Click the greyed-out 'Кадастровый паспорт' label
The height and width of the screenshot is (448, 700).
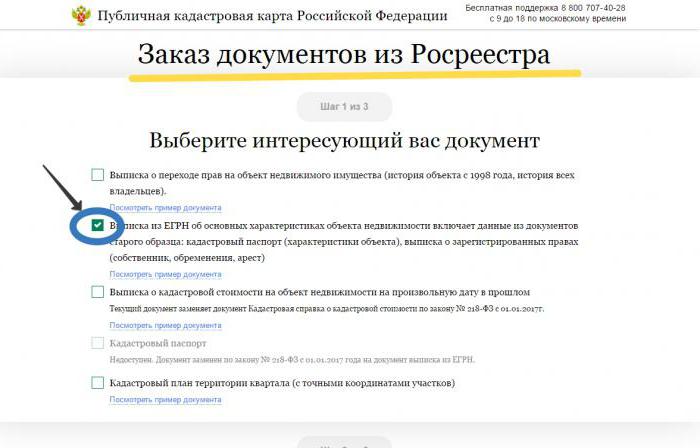pyautogui.click(x=158, y=343)
